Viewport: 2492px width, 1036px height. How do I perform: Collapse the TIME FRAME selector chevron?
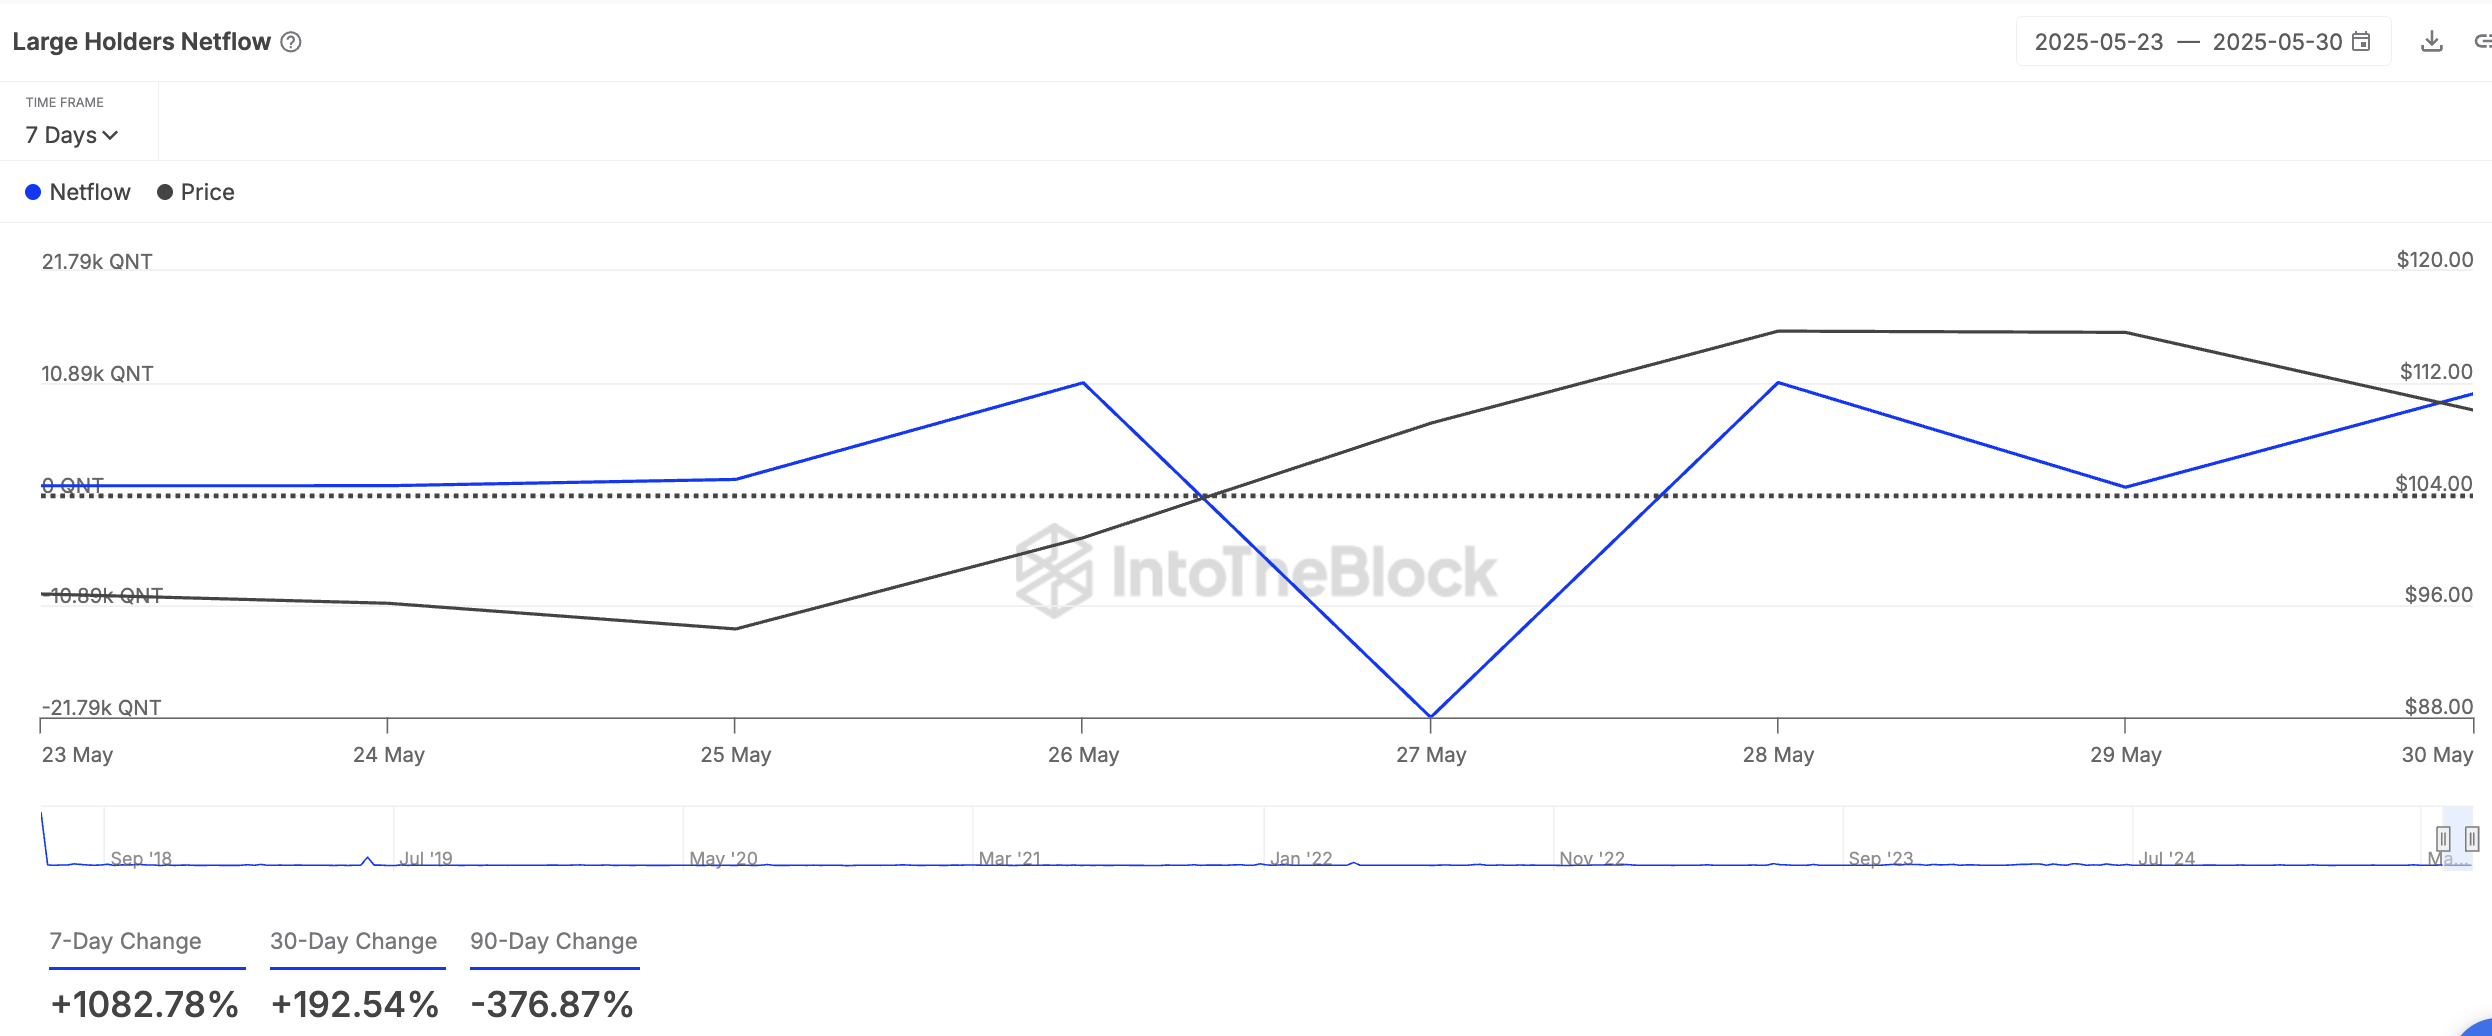point(111,134)
